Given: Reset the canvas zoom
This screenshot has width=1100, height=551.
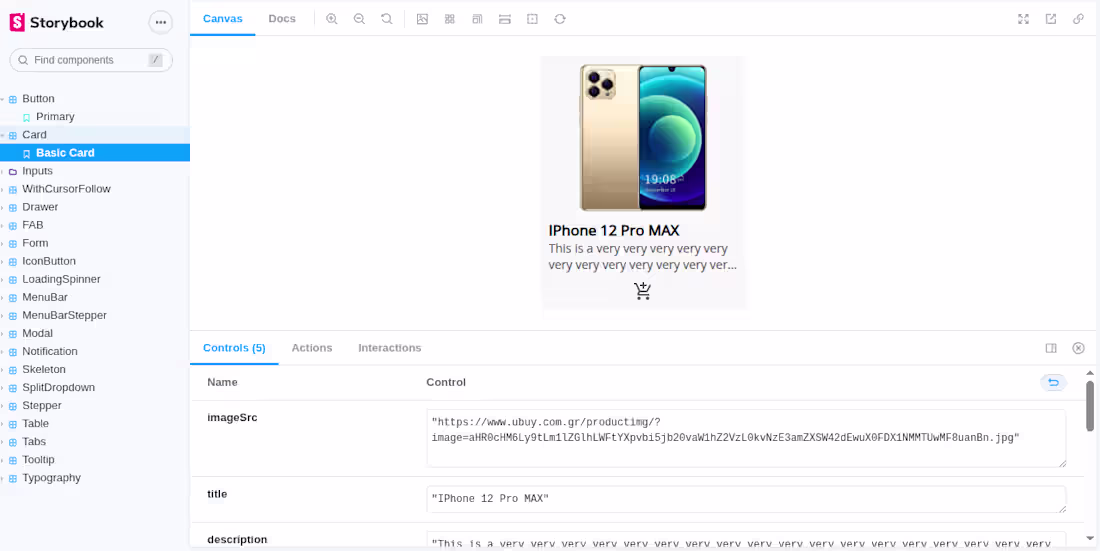Looking at the screenshot, I should coord(387,19).
